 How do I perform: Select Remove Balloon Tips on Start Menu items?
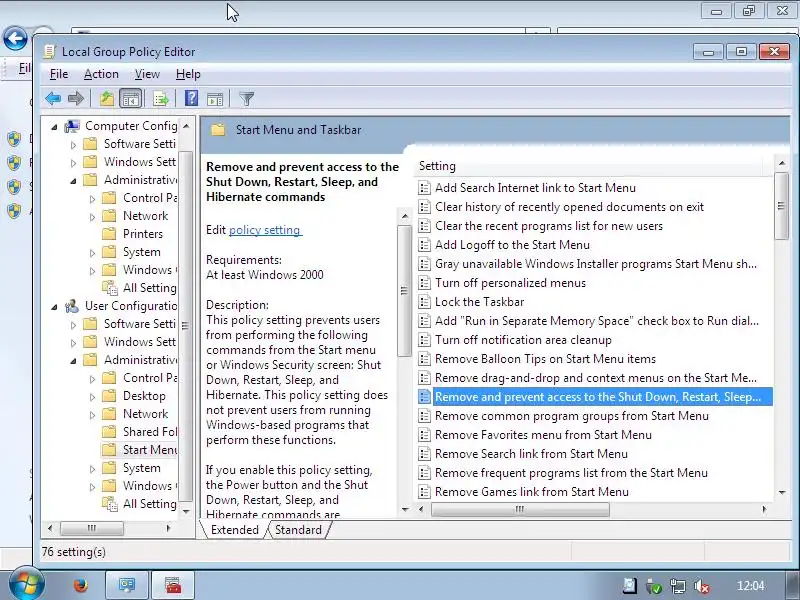pos(545,359)
